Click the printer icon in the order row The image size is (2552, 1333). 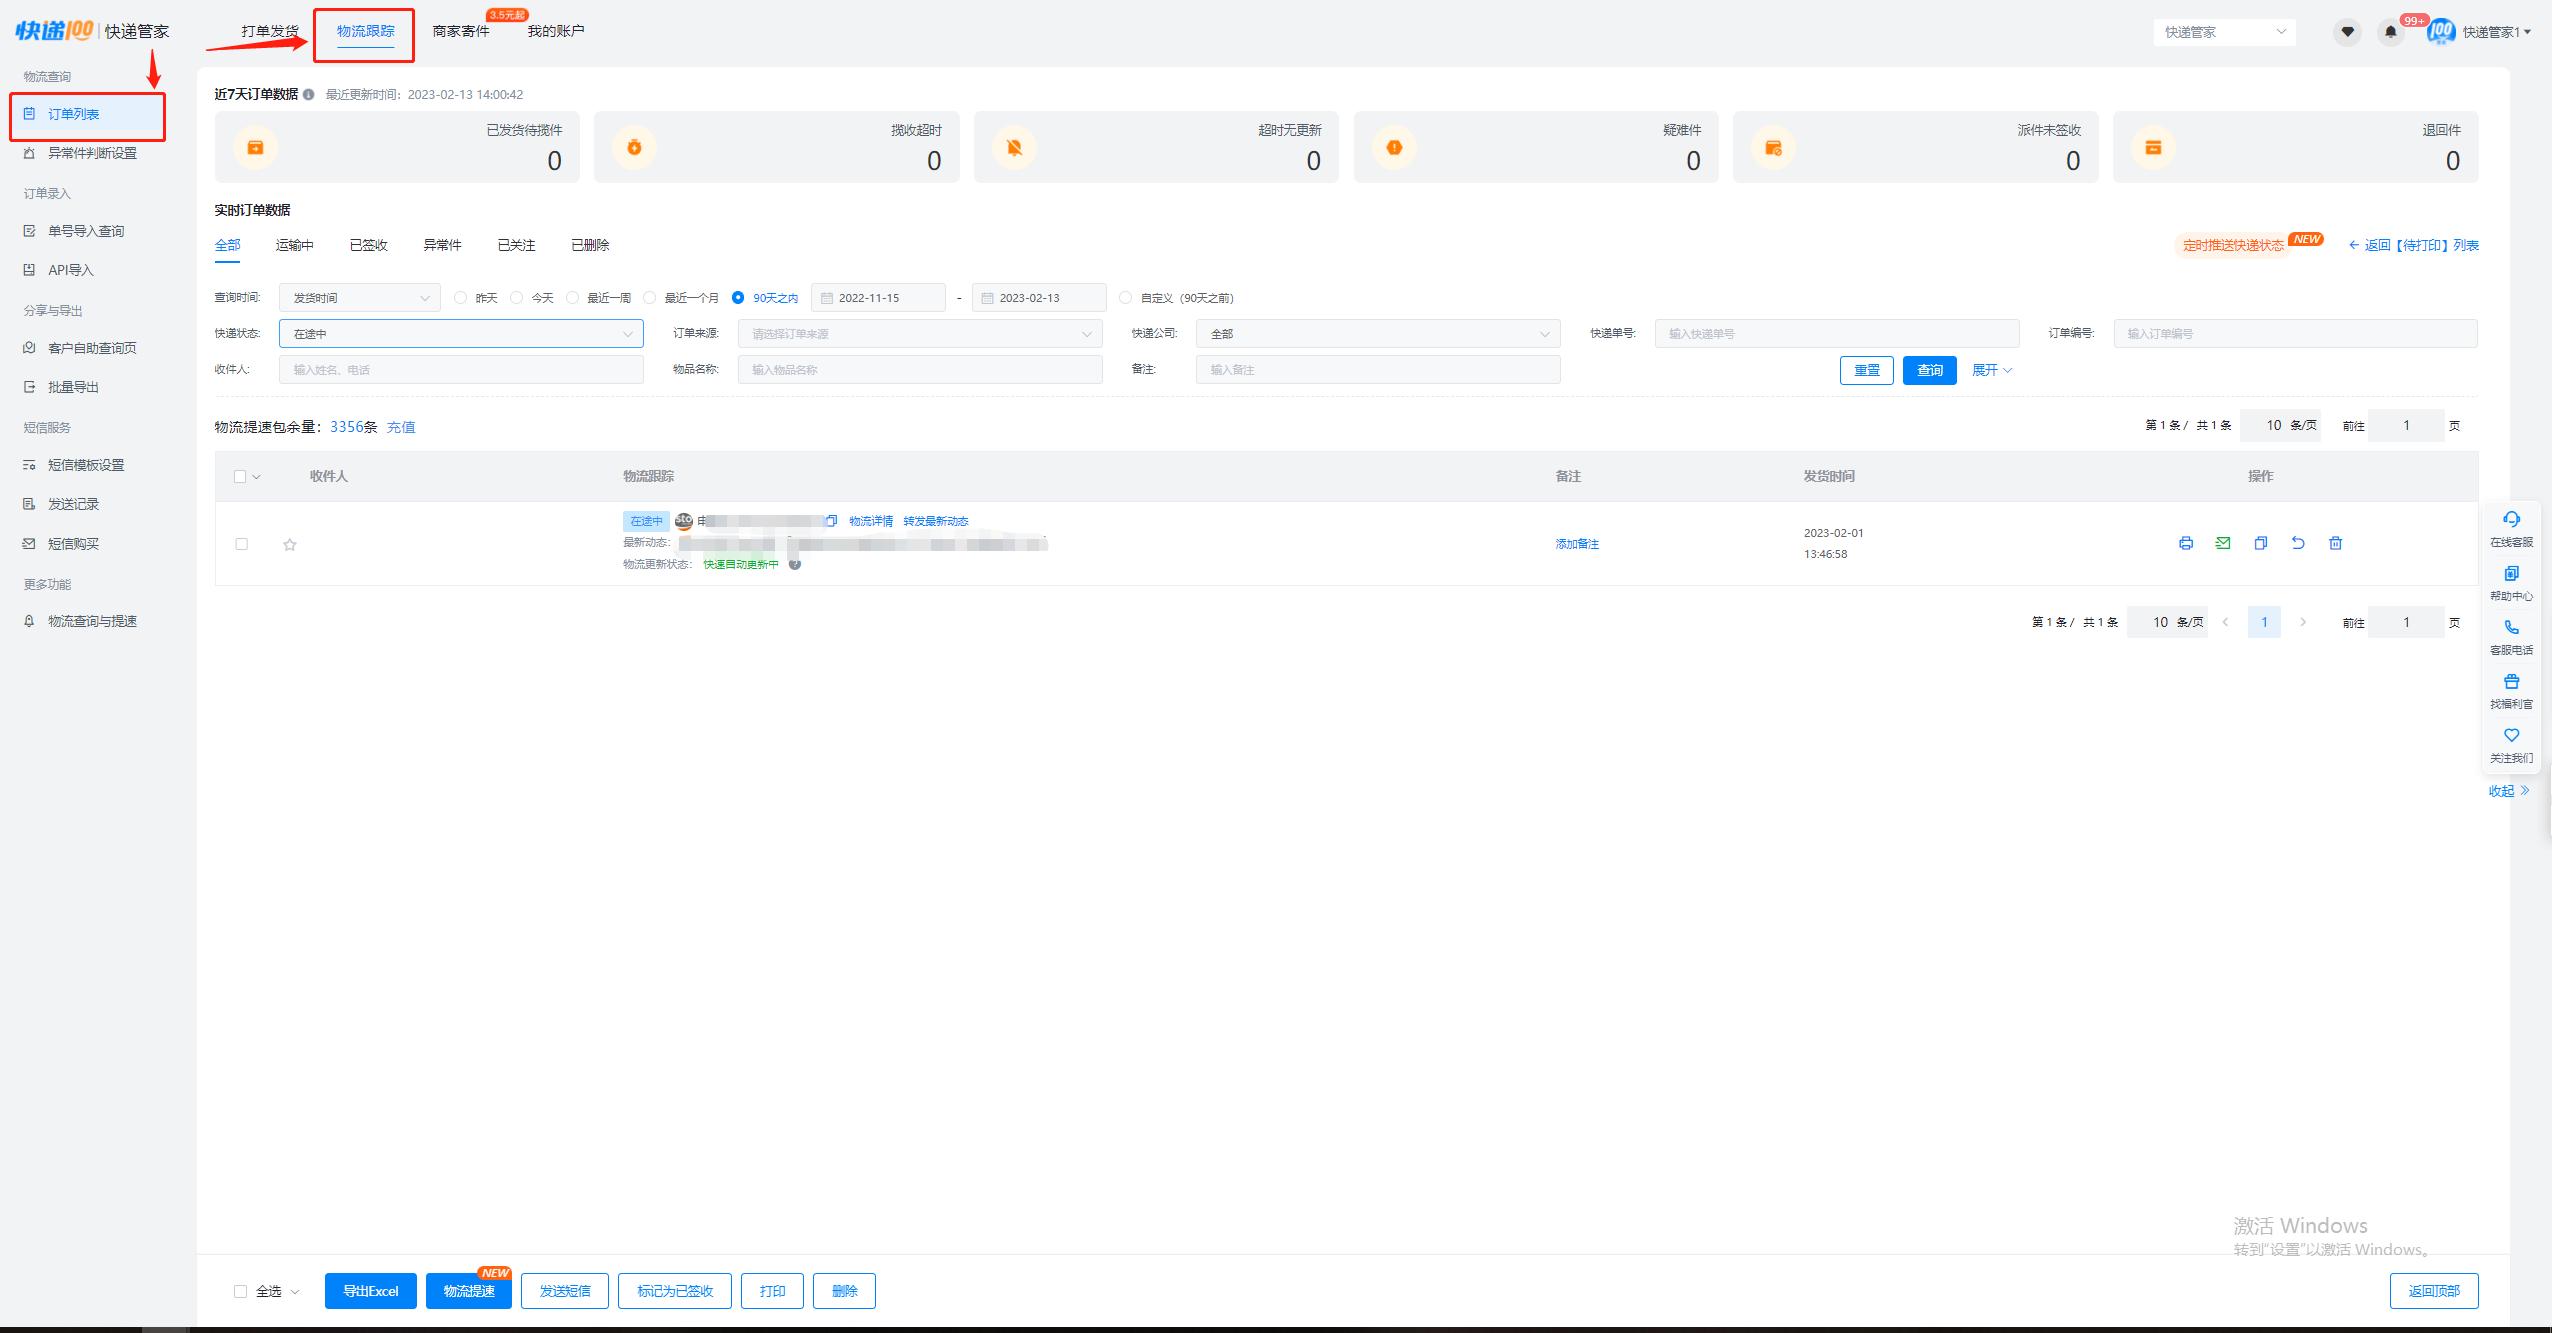[2185, 543]
